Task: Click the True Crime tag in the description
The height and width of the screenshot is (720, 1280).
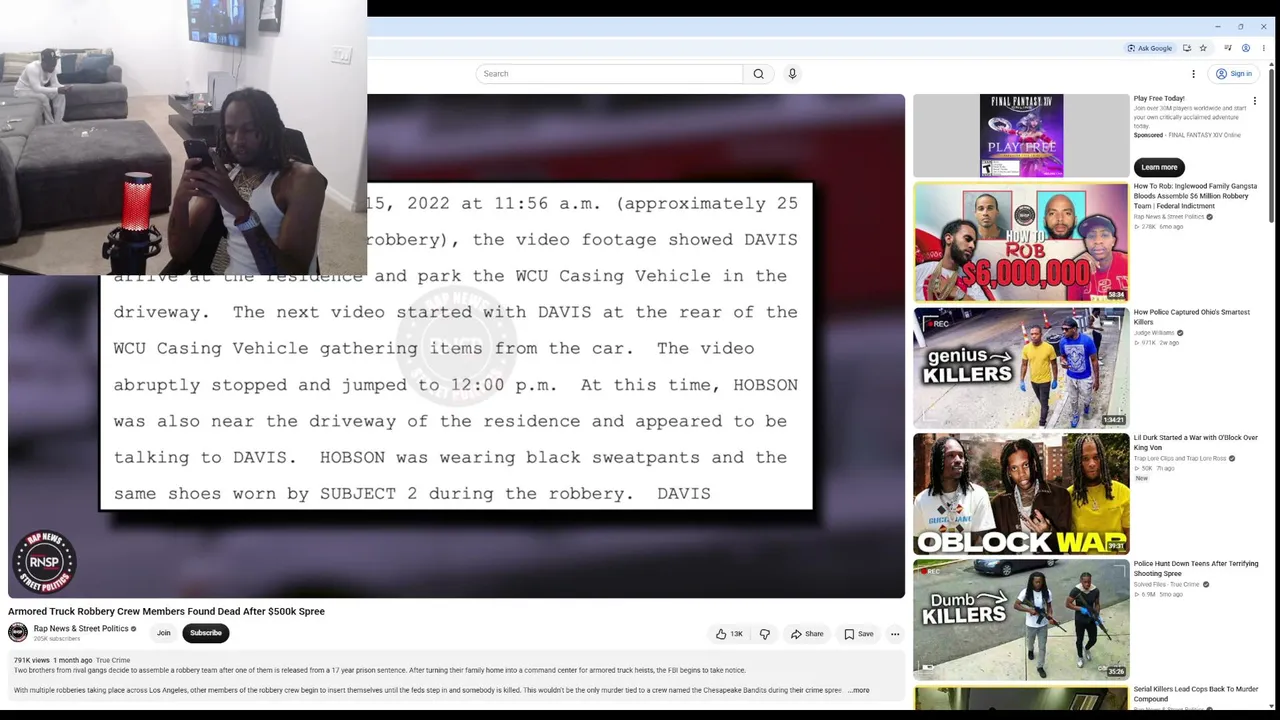Action: [113, 660]
